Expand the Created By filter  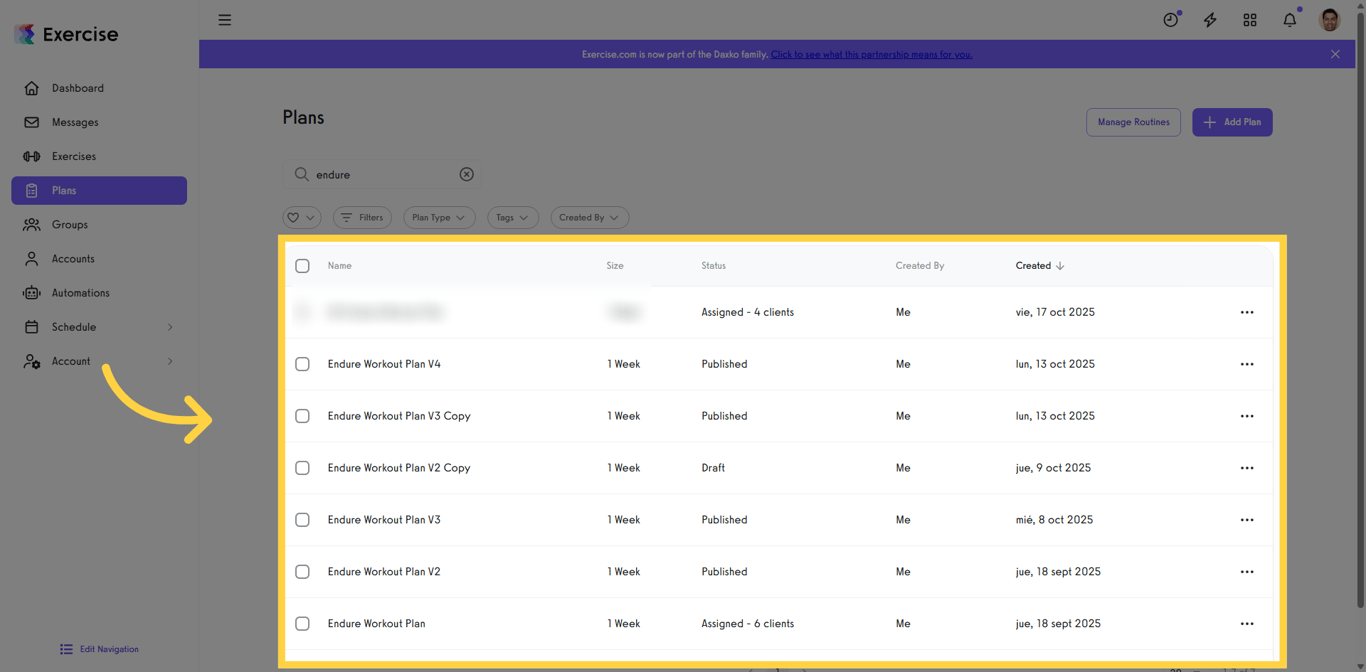click(589, 217)
